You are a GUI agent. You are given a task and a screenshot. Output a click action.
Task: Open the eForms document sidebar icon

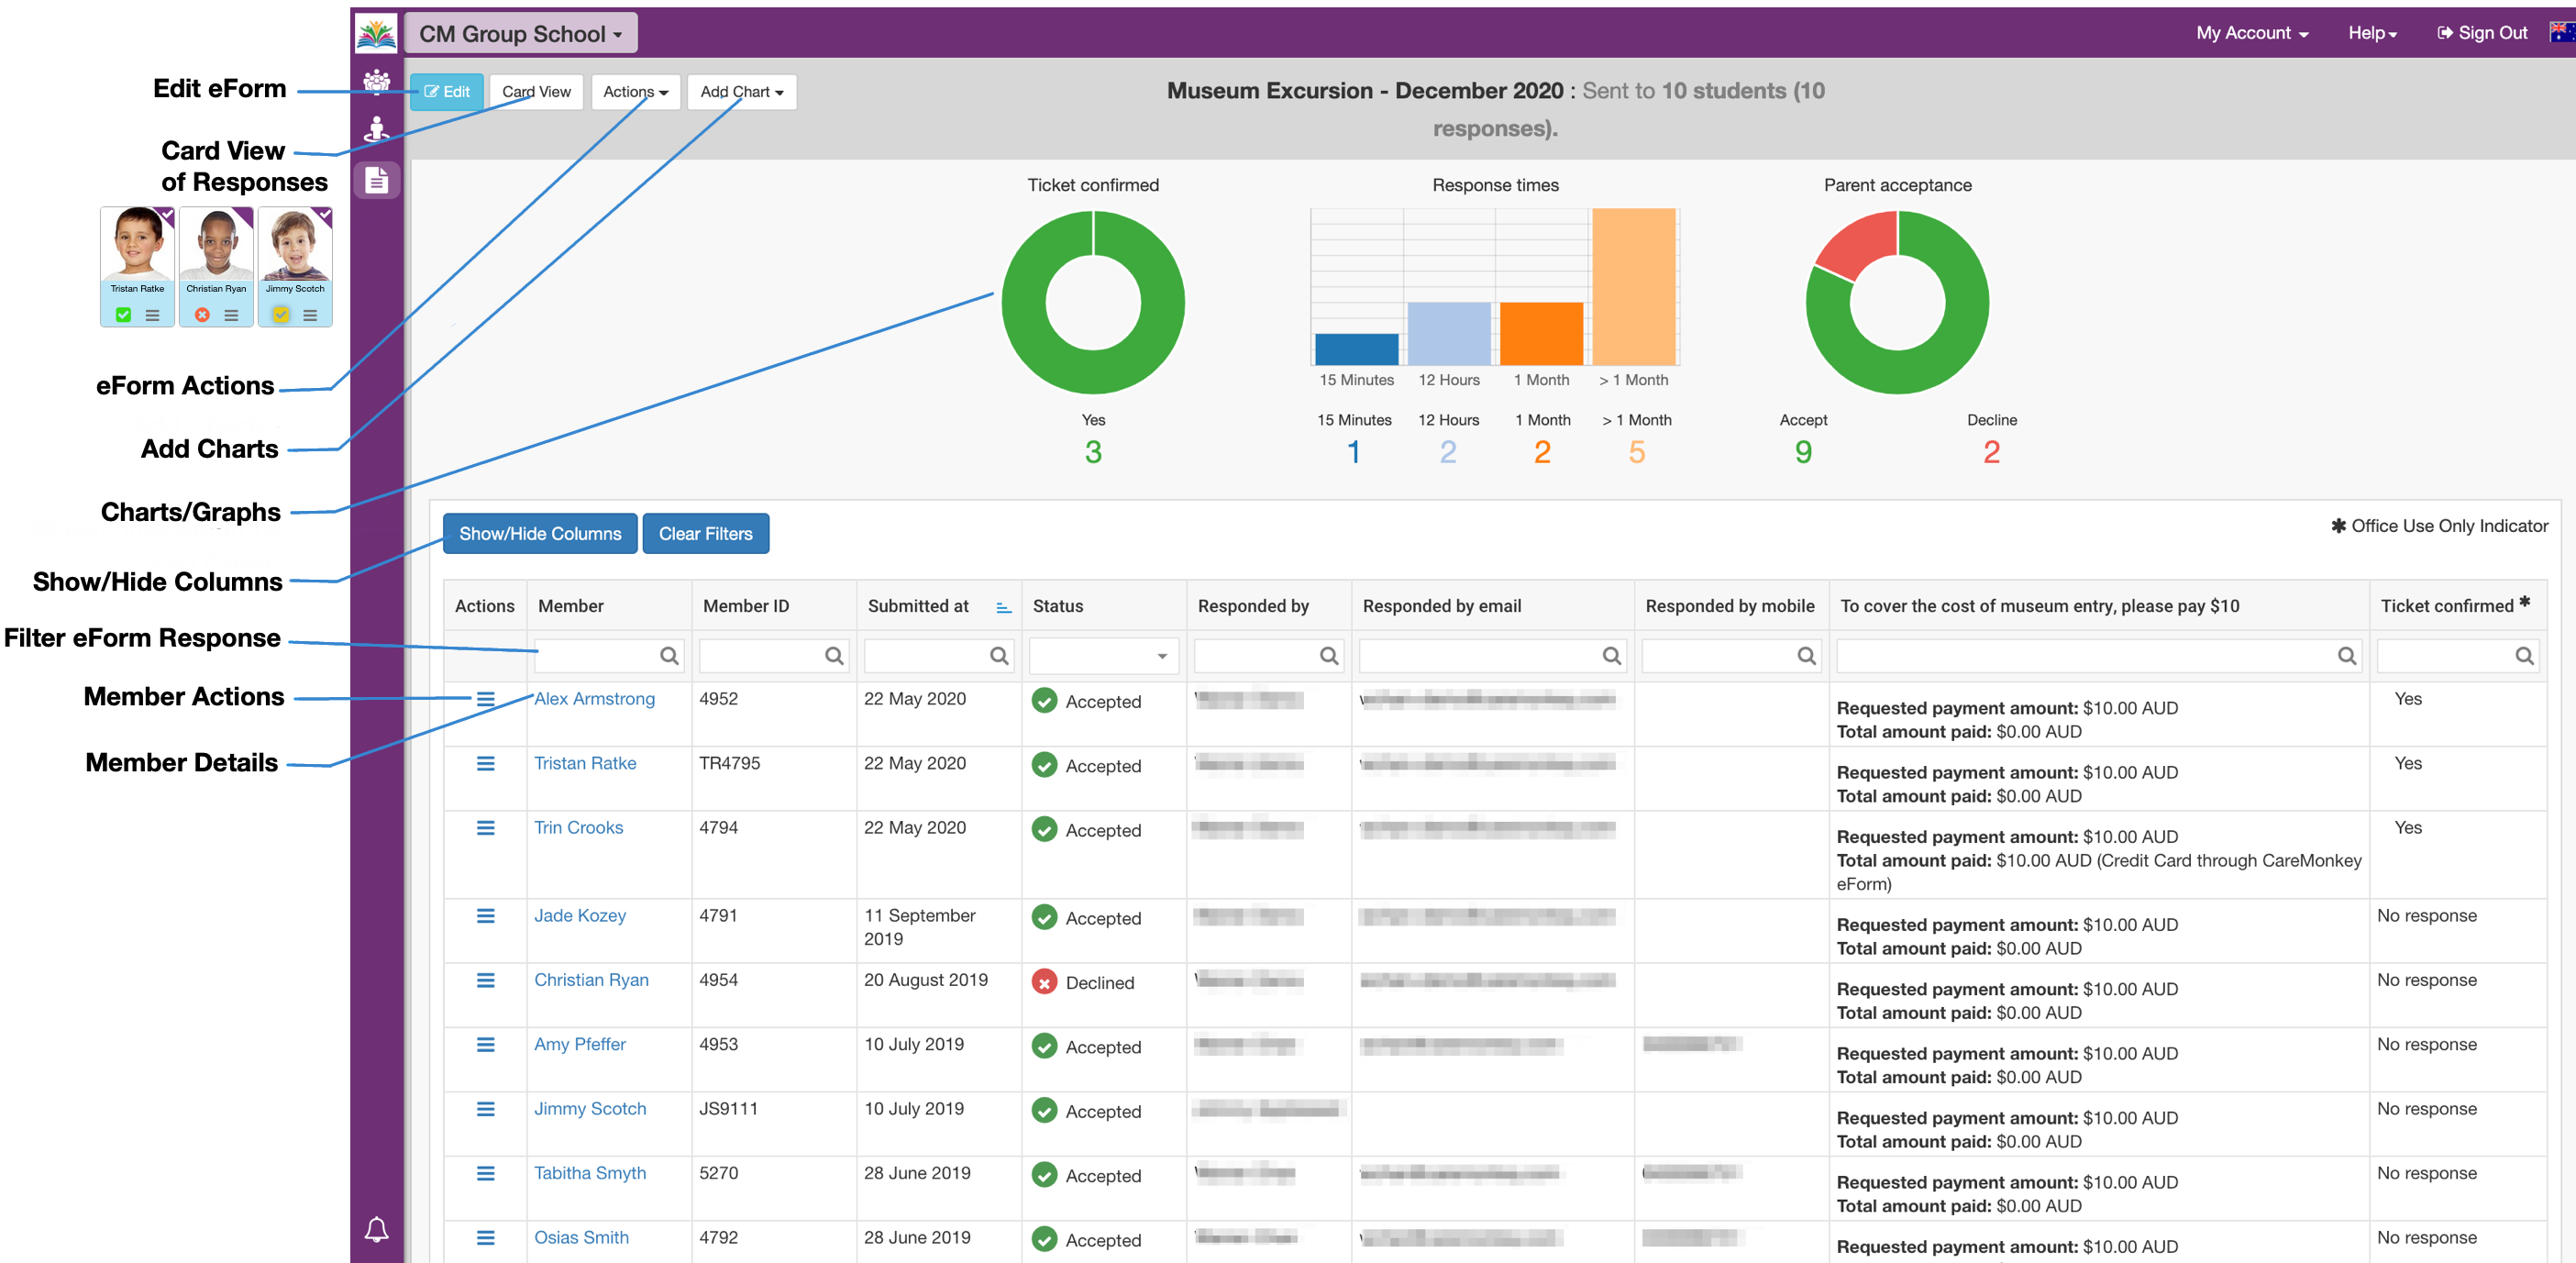click(x=376, y=180)
